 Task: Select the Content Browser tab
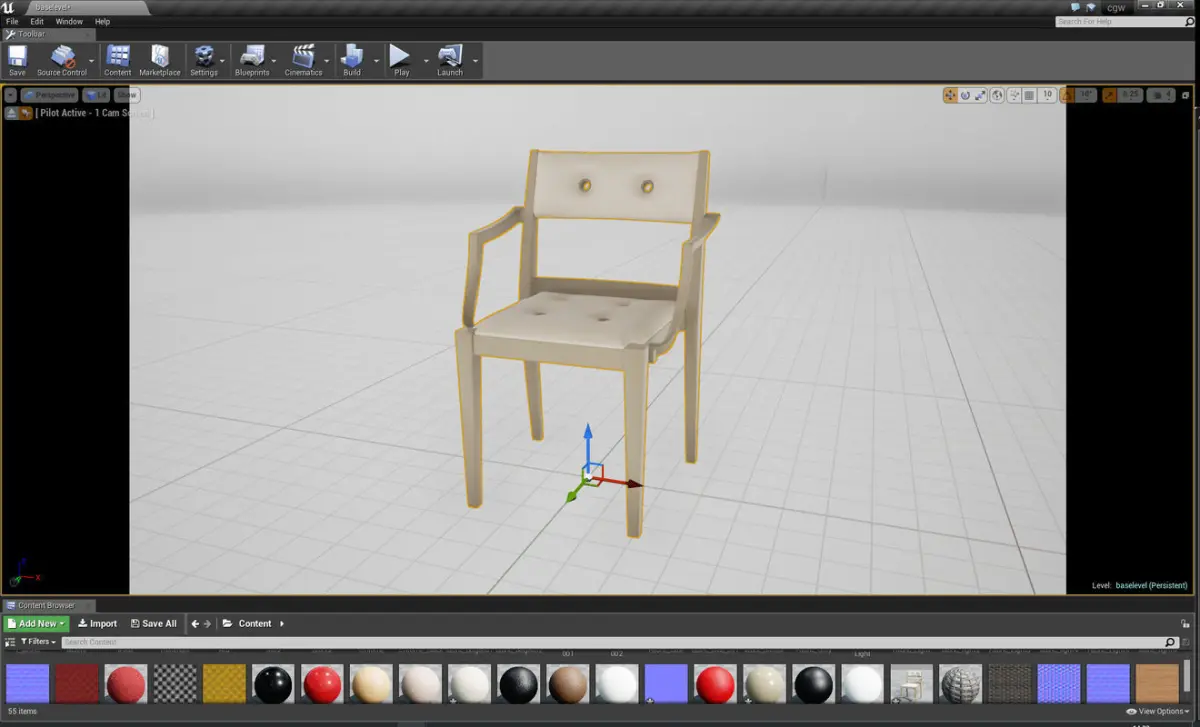pos(48,605)
